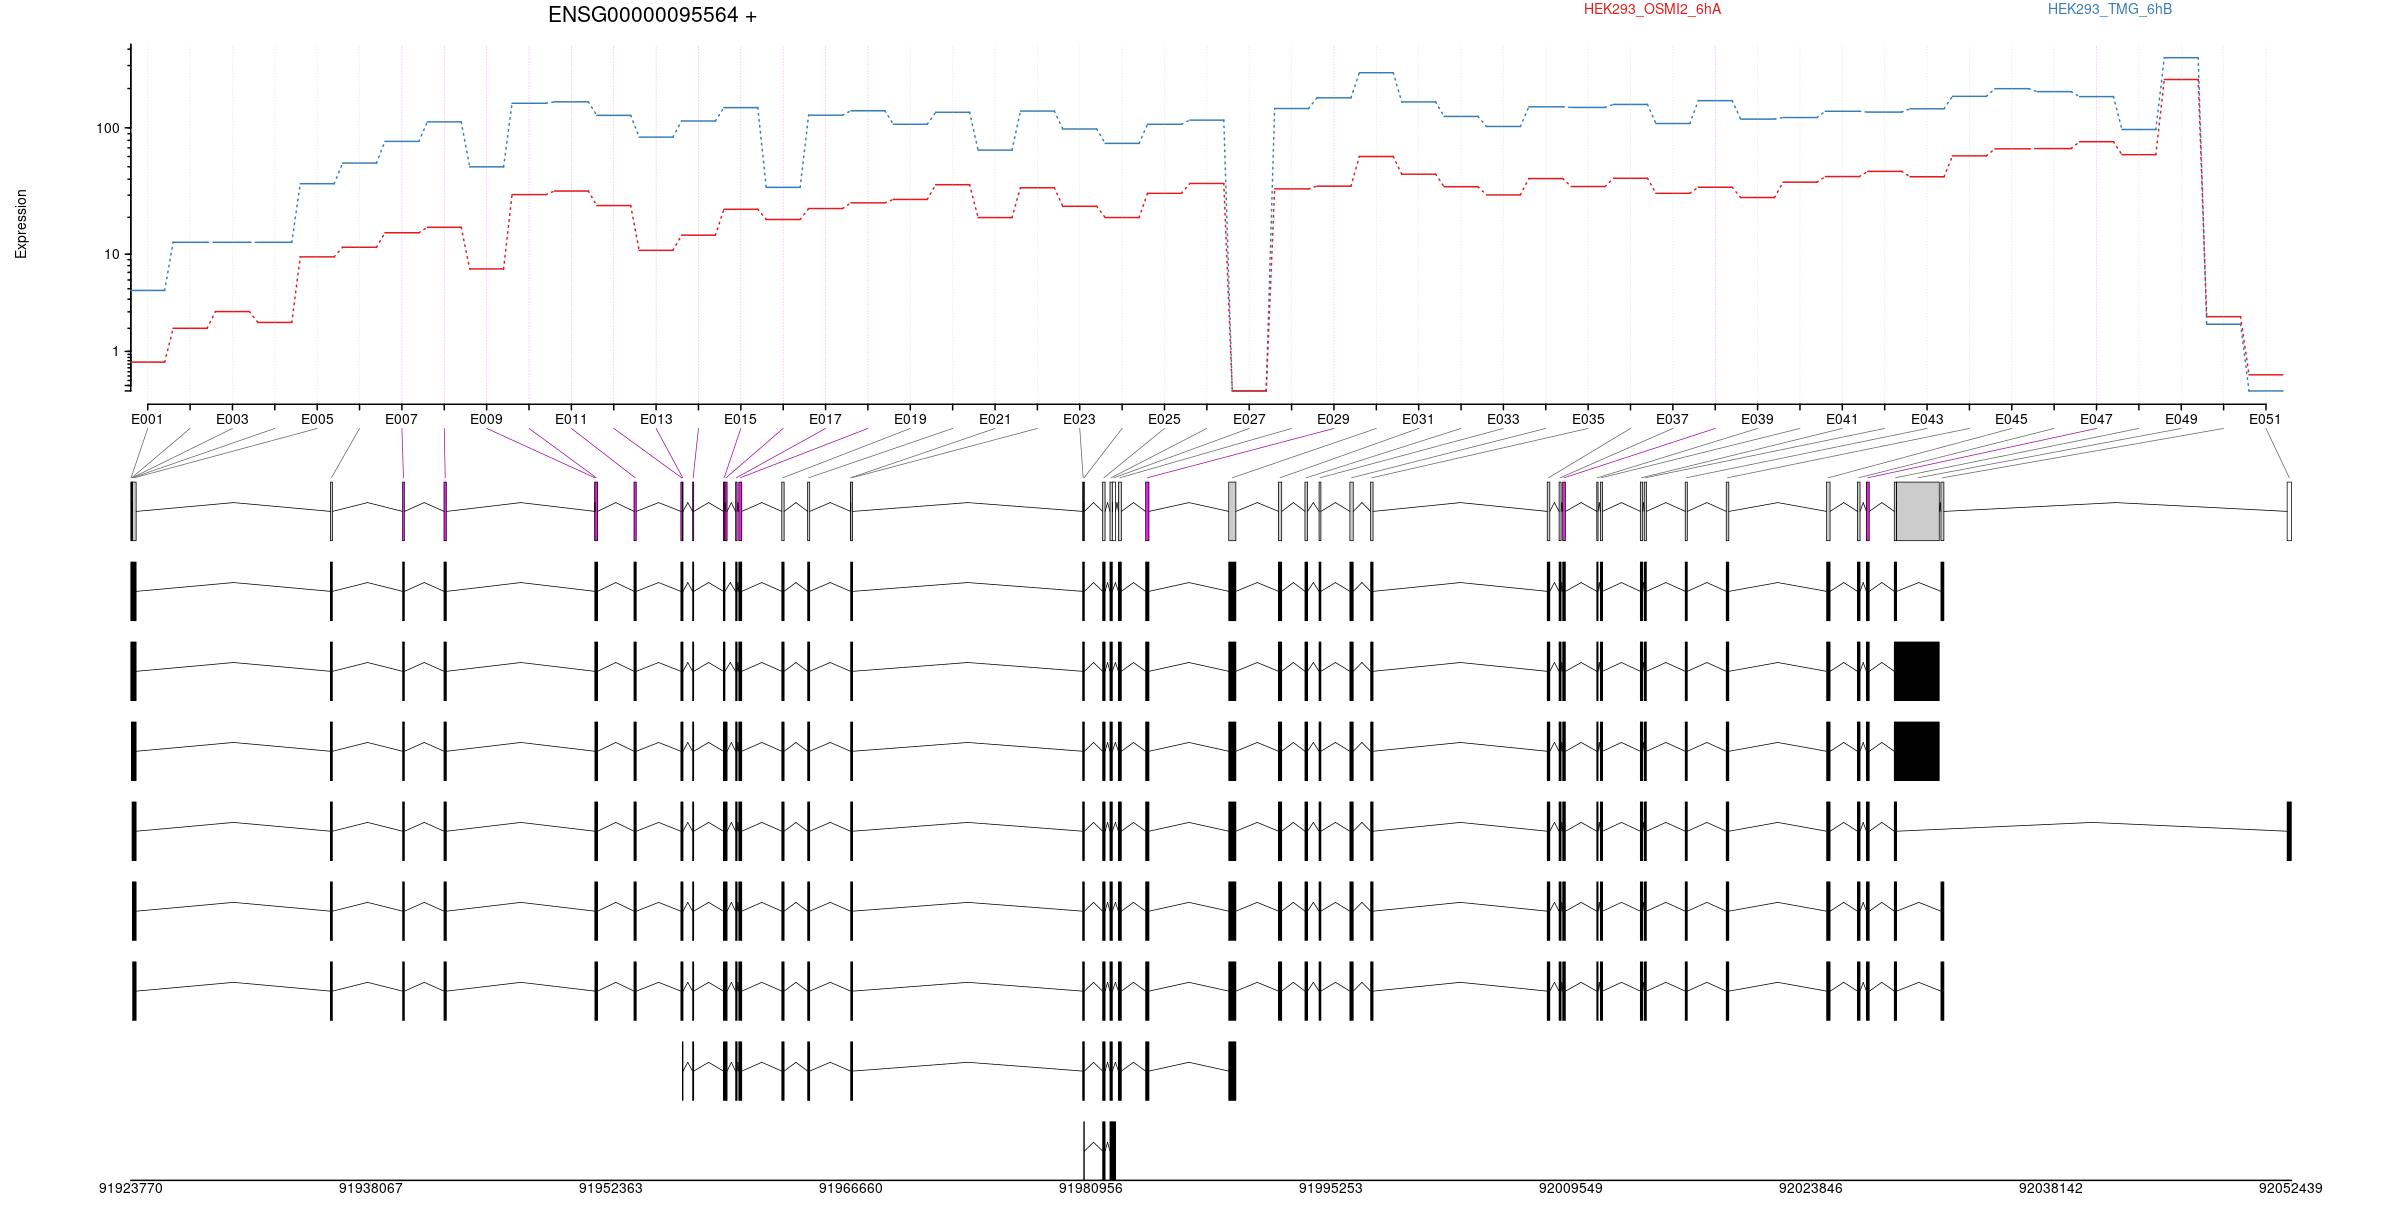Click genomic coordinate 92023846
Screen dimensions: 2400x1210
[x=1810, y=1188]
